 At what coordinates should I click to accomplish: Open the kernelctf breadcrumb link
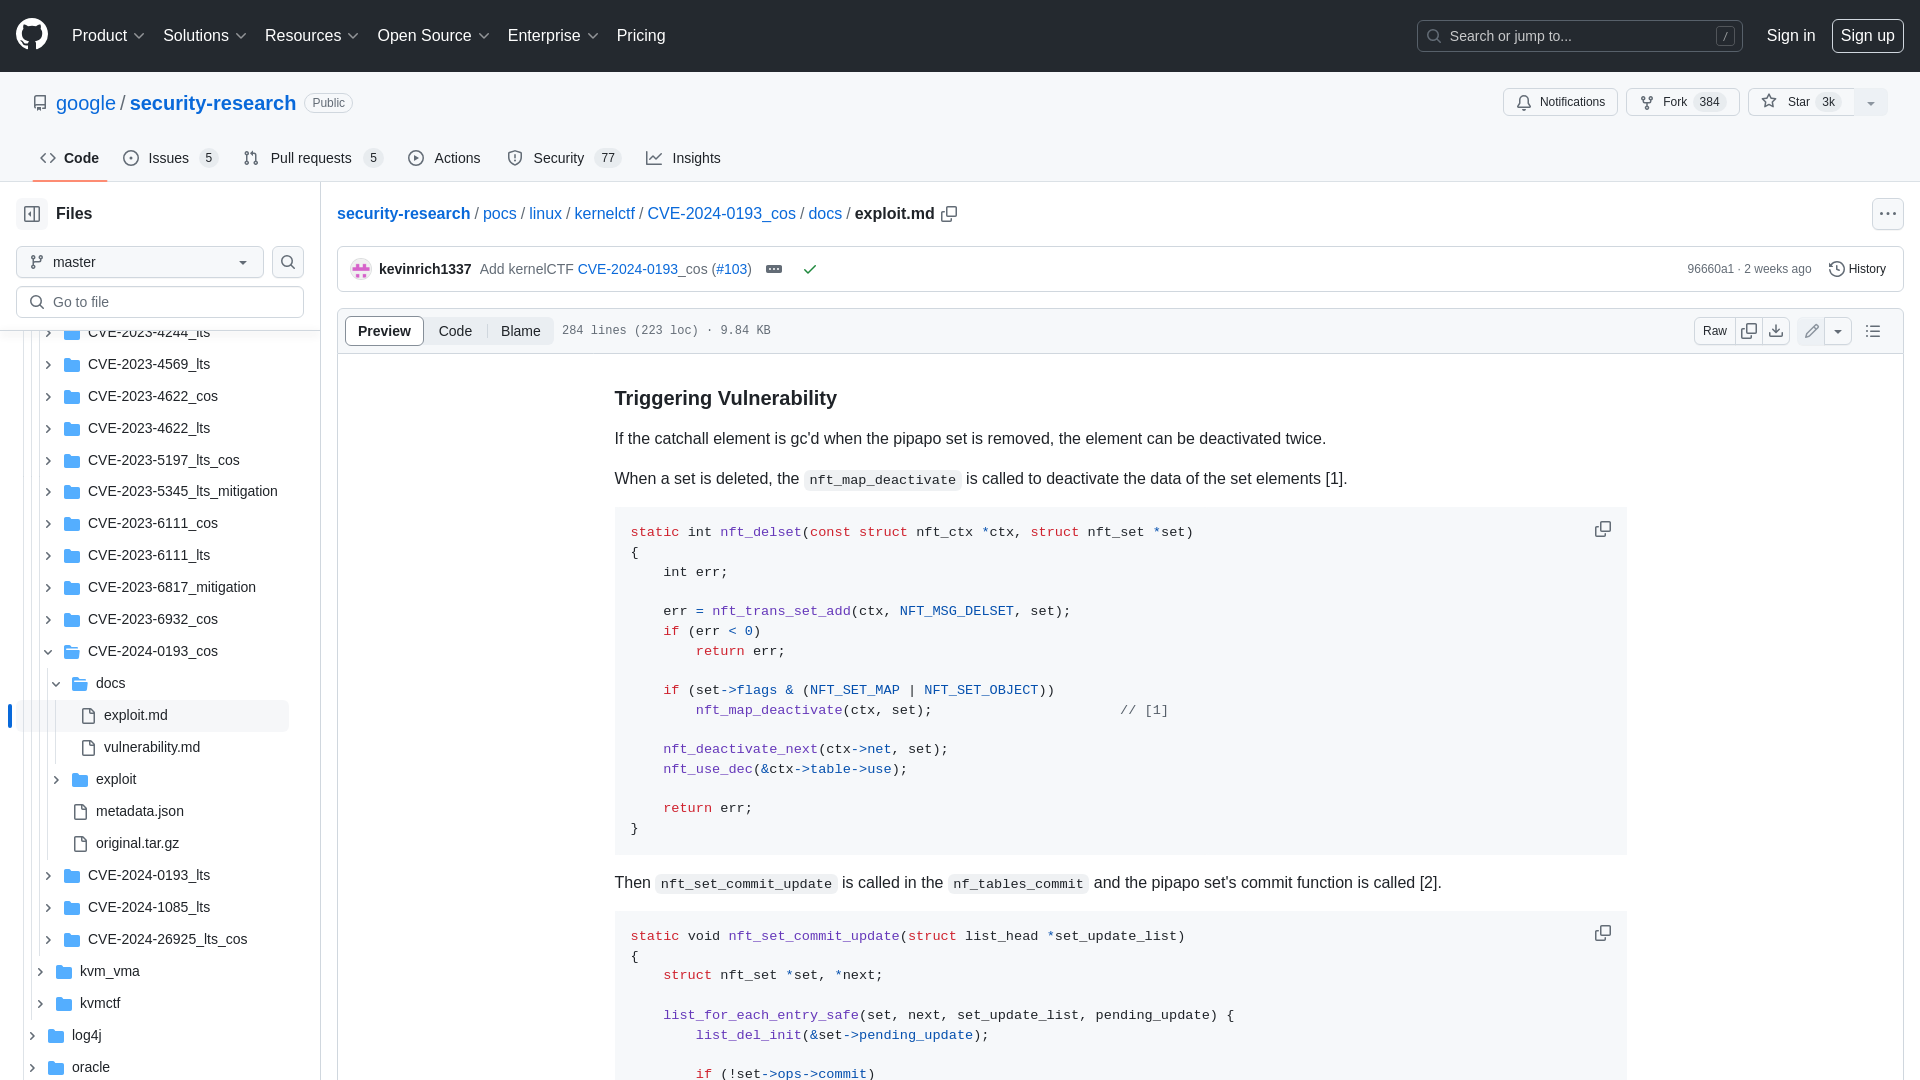click(x=604, y=214)
